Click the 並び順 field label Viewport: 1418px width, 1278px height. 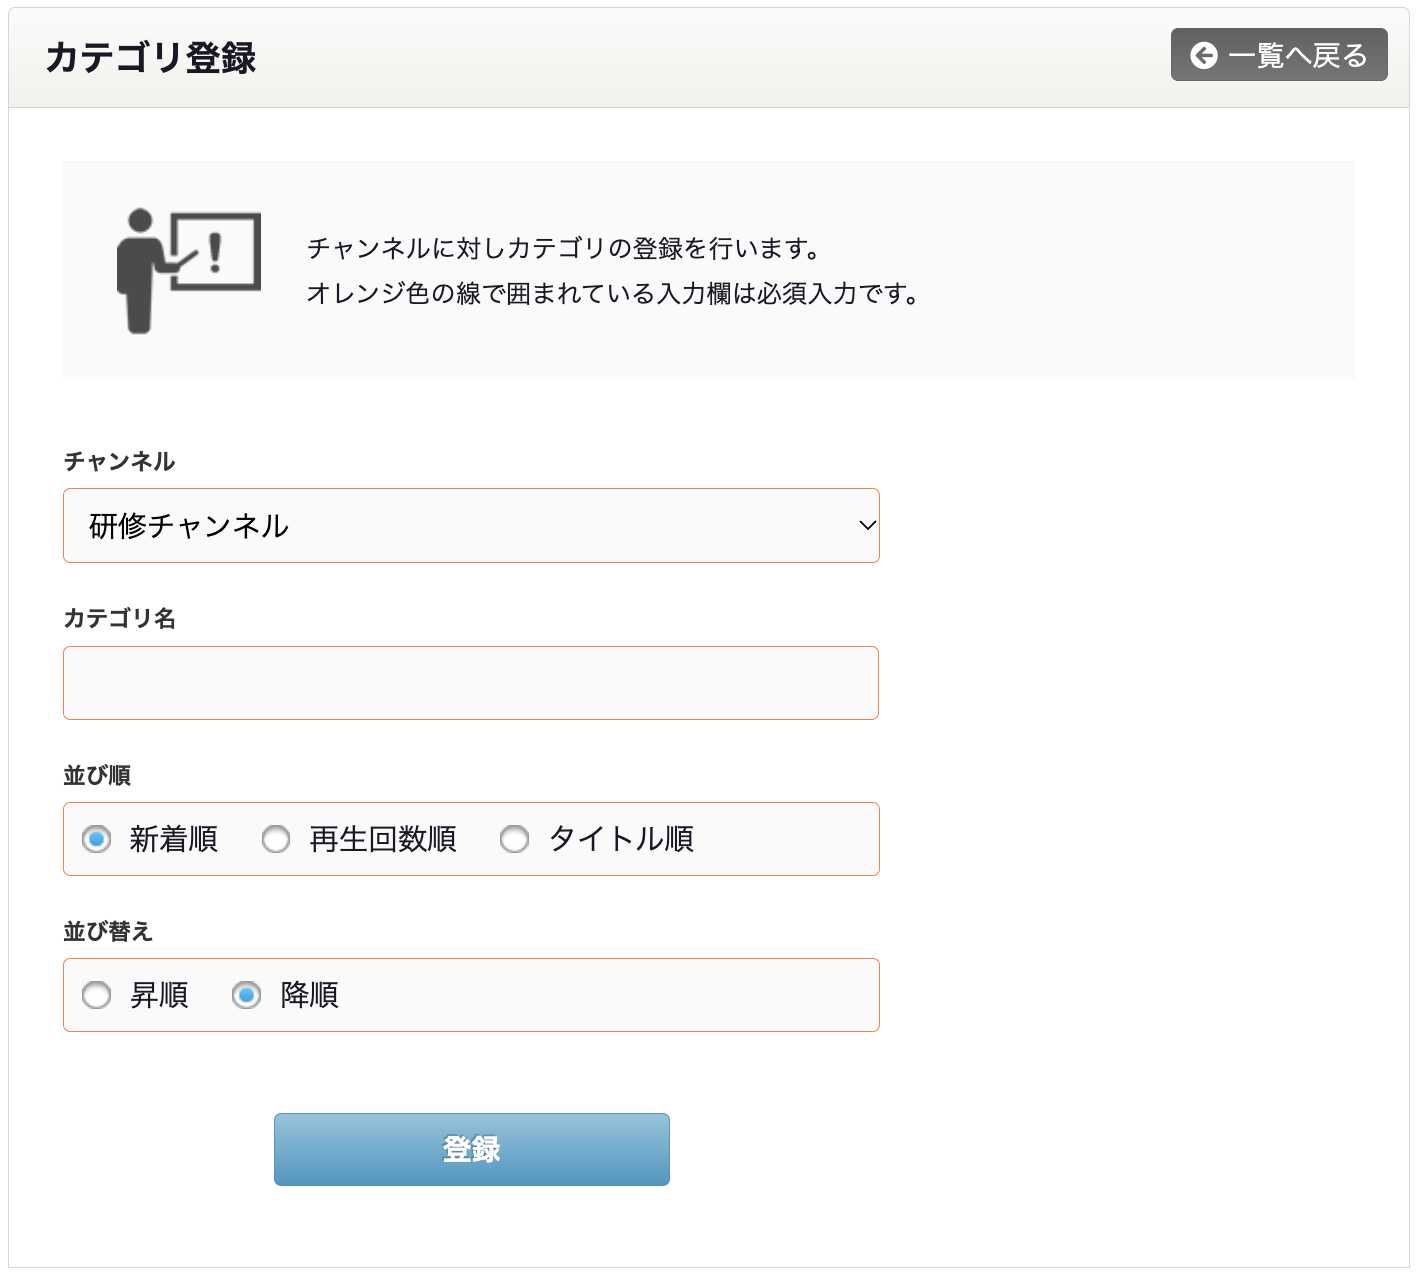tap(97, 775)
